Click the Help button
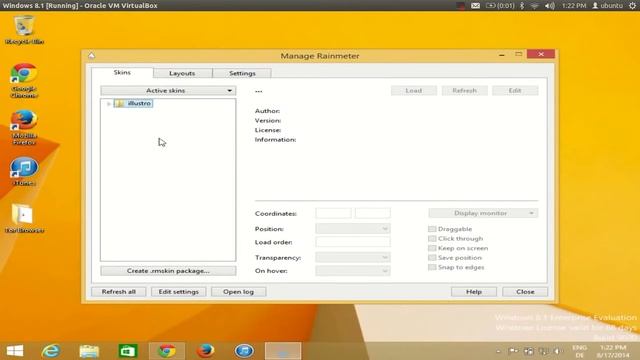The height and width of the screenshot is (360, 640). pos(474,291)
